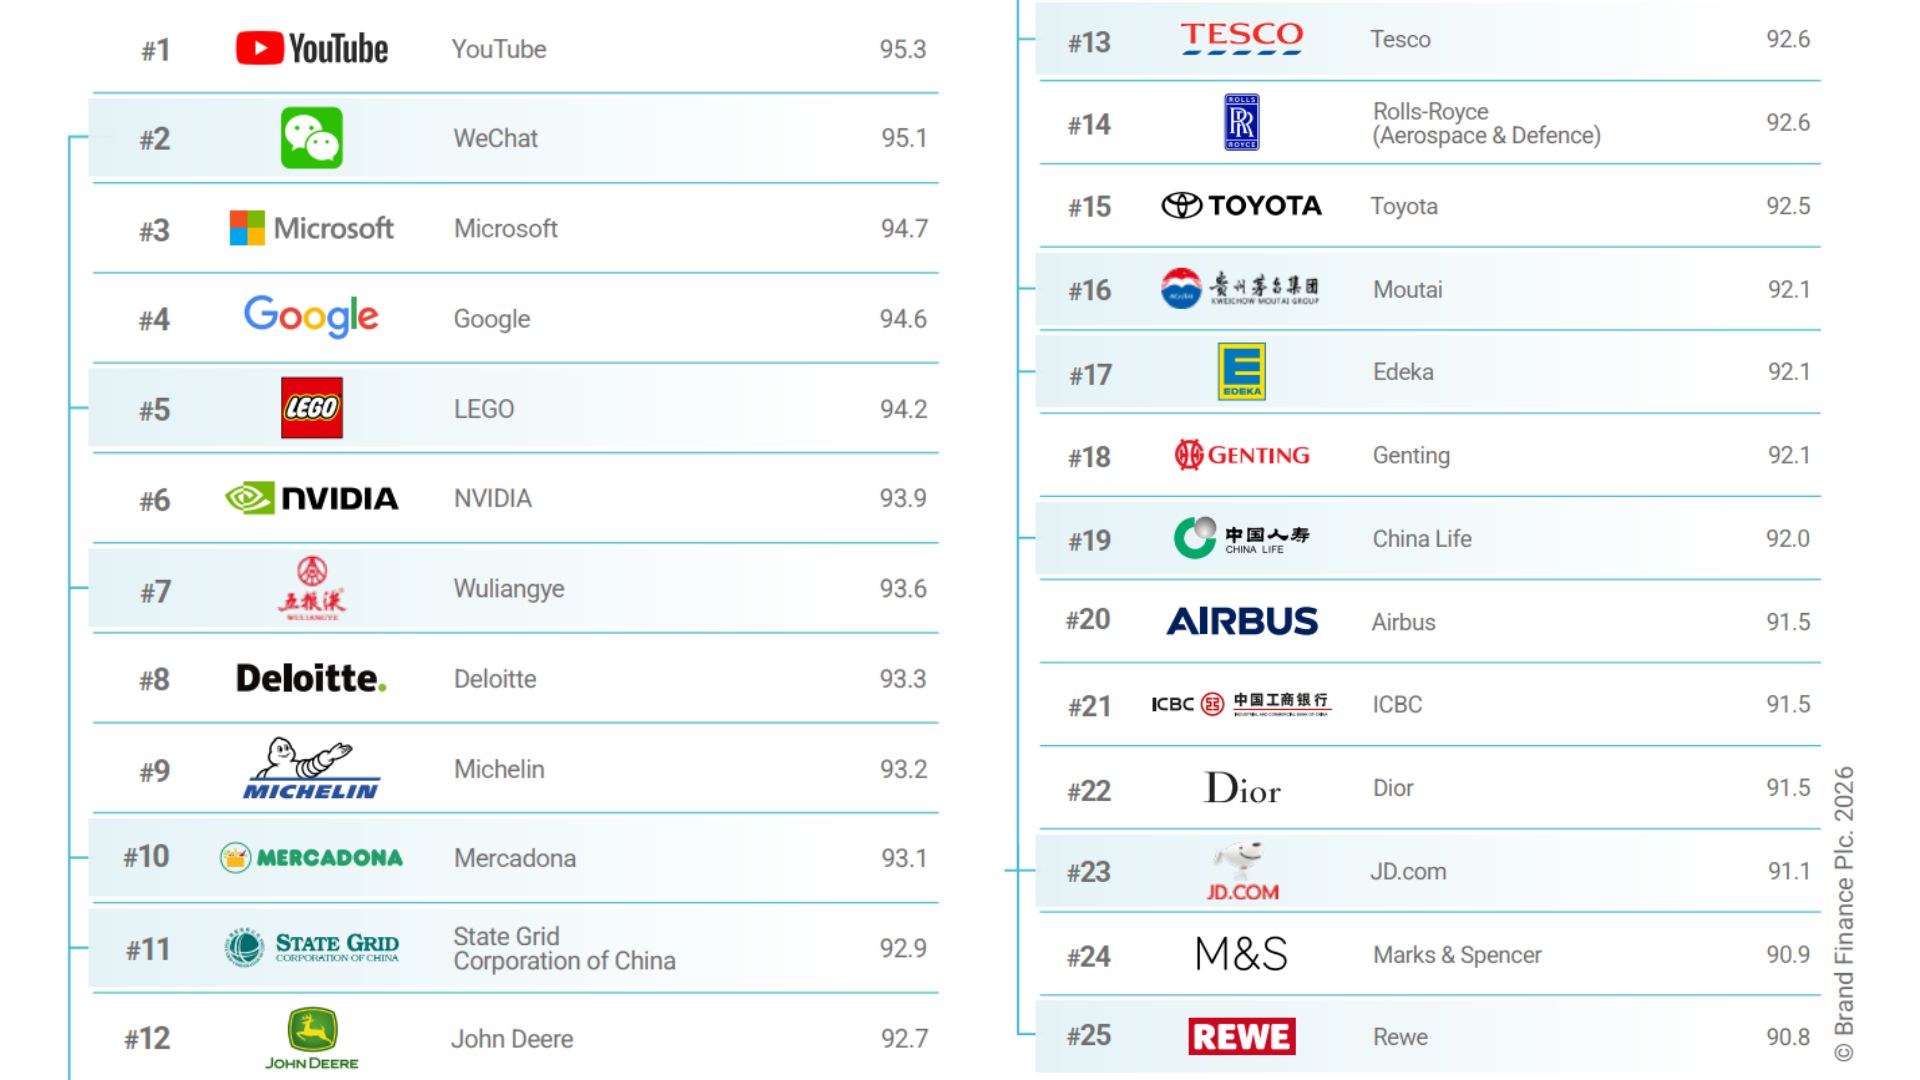
Task: Click the Michelin man logo
Action: [x=311, y=769]
